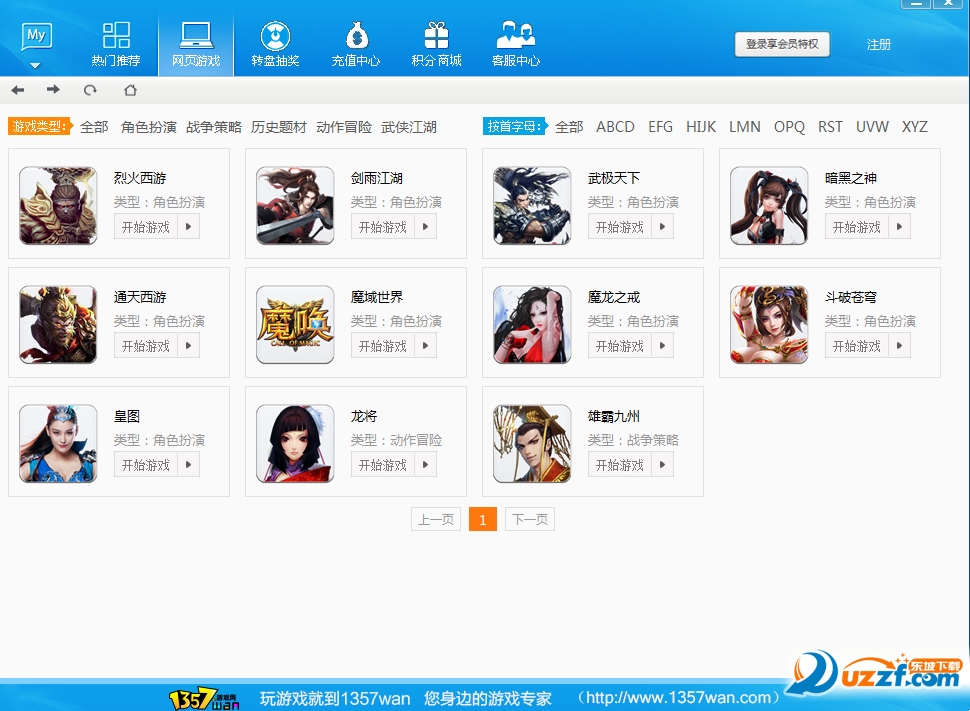The width and height of the screenshot is (970, 711).
Task: Open 转盘抽奖 lottery section
Action: point(275,44)
